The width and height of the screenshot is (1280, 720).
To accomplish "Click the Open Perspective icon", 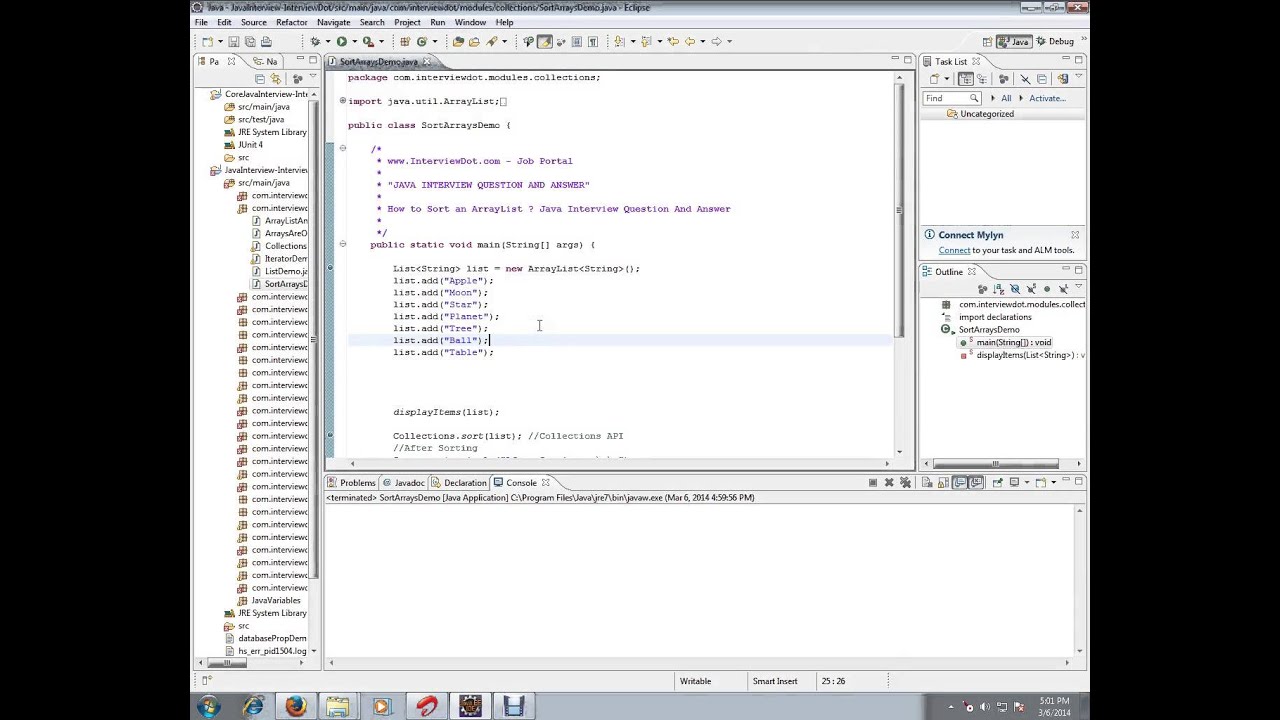I will 988,42.
